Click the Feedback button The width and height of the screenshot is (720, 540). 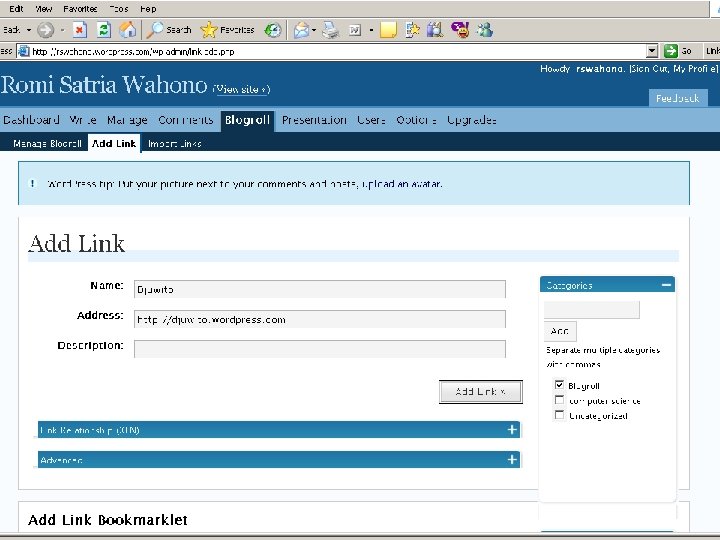point(678,98)
